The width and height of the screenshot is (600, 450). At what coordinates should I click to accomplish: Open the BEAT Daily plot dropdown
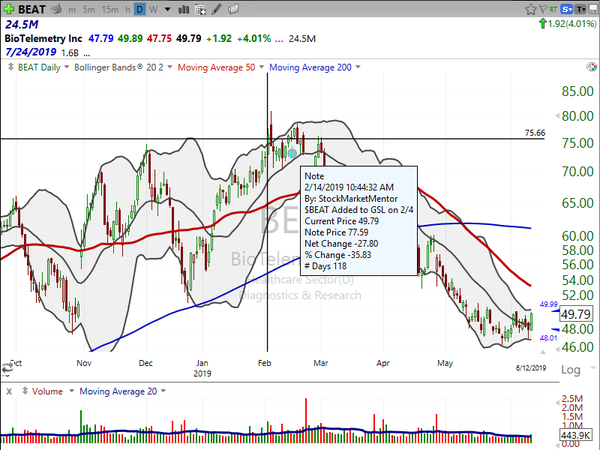[67, 67]
